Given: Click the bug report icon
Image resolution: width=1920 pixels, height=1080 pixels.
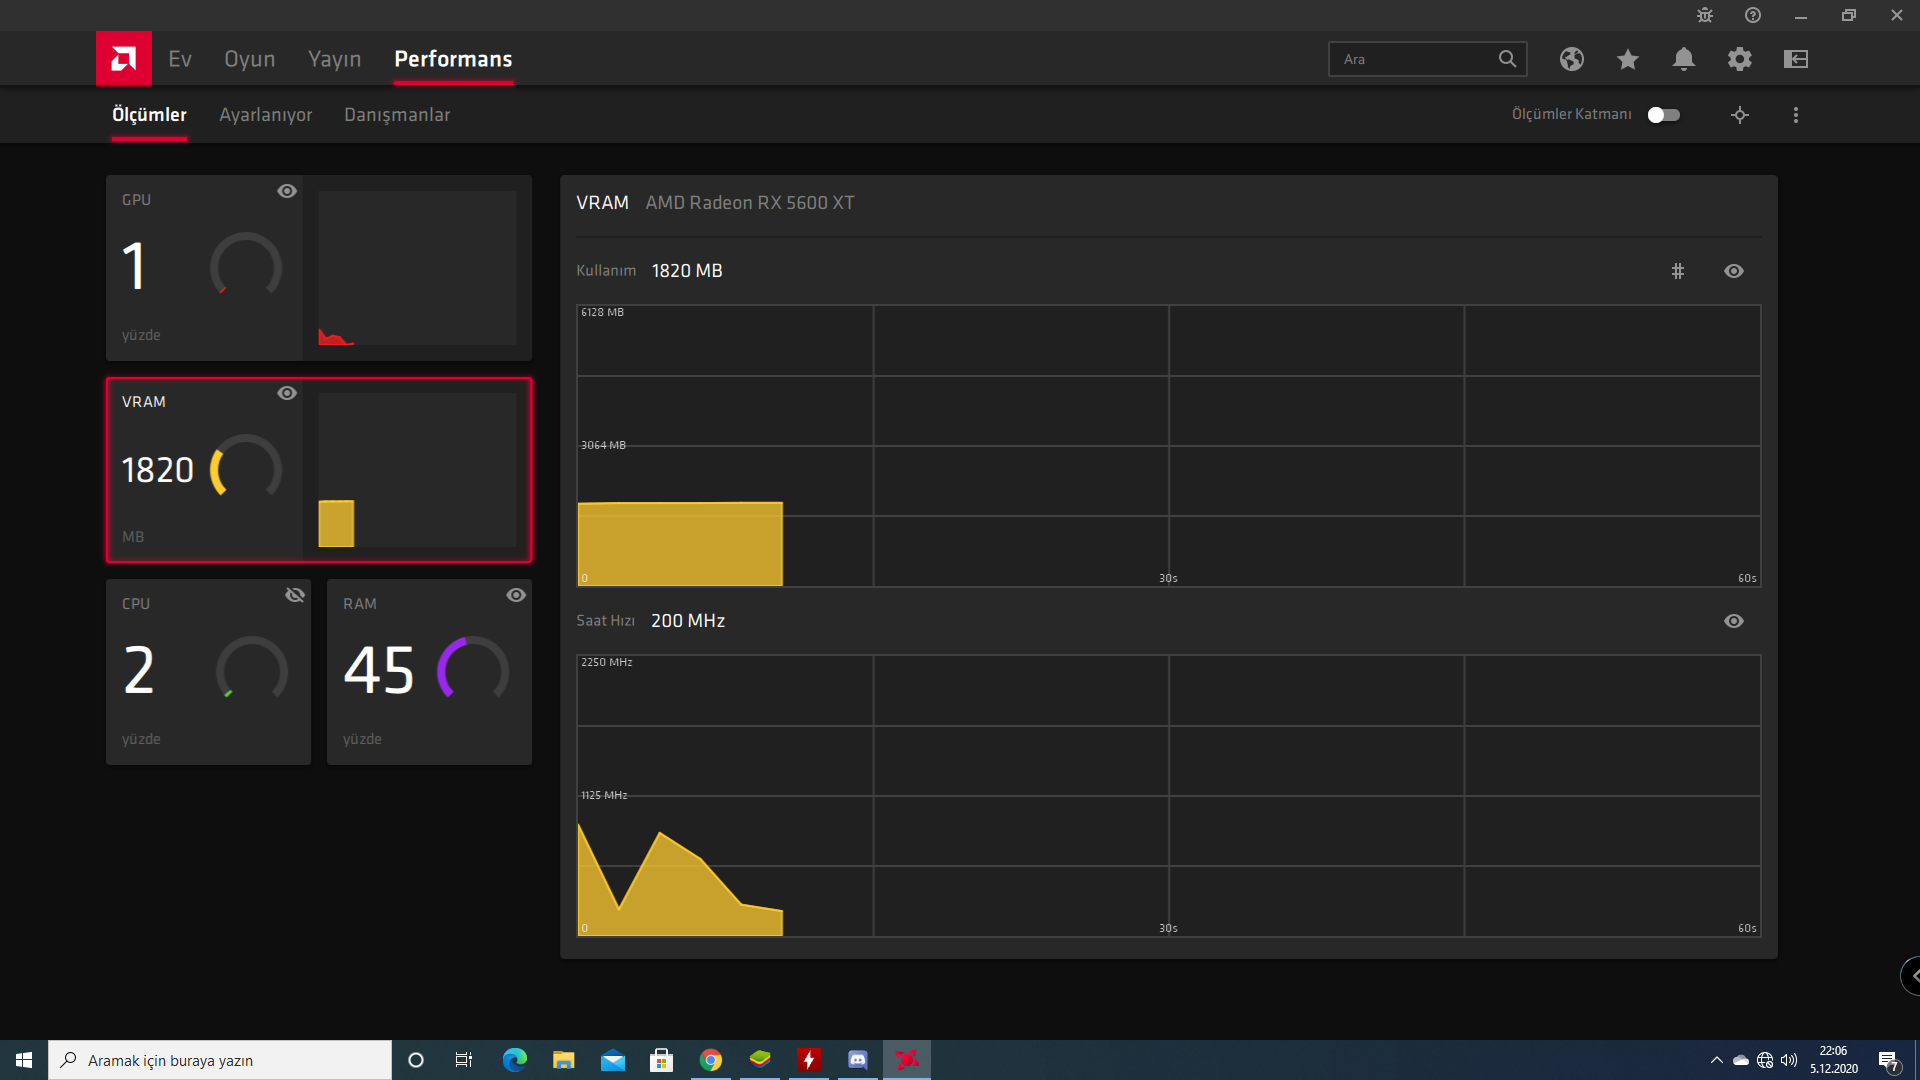Looking at the screenshot, I should [x=1705, y=15].
